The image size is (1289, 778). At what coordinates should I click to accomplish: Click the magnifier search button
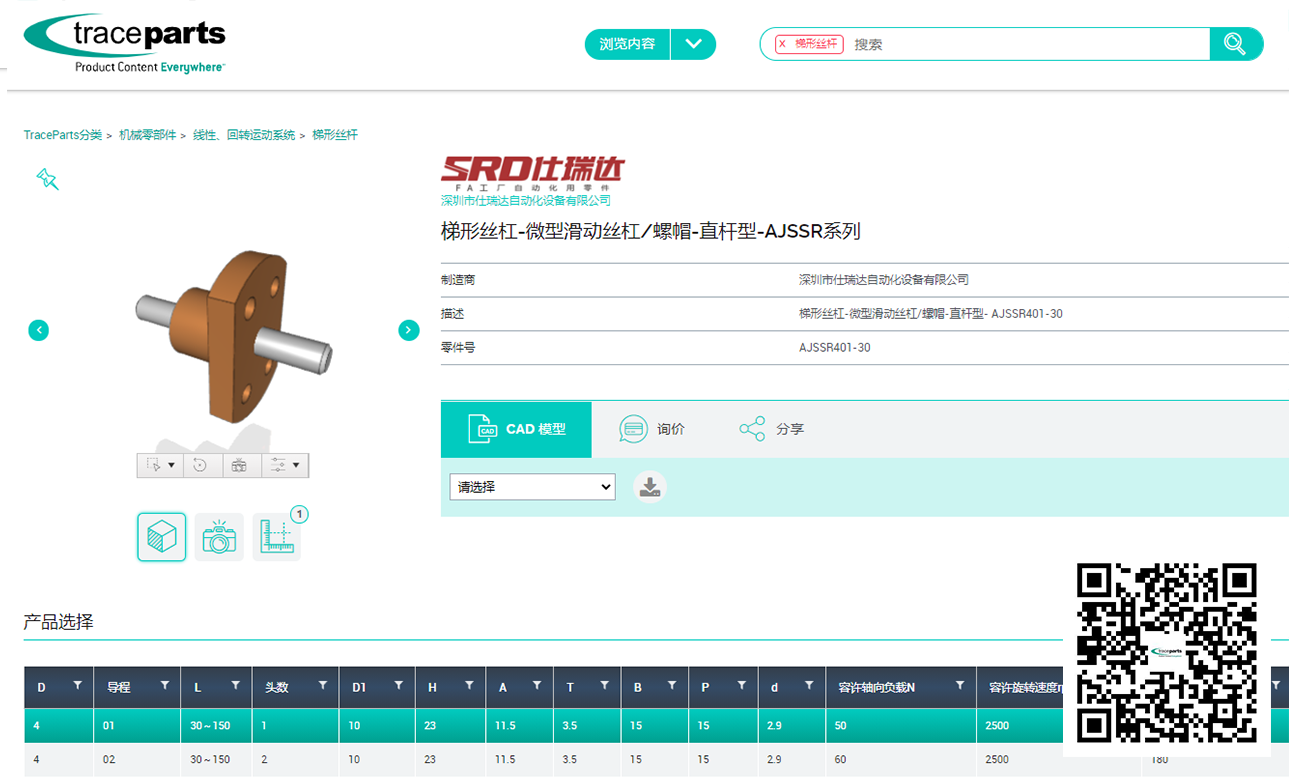[x=1236, y=44]
